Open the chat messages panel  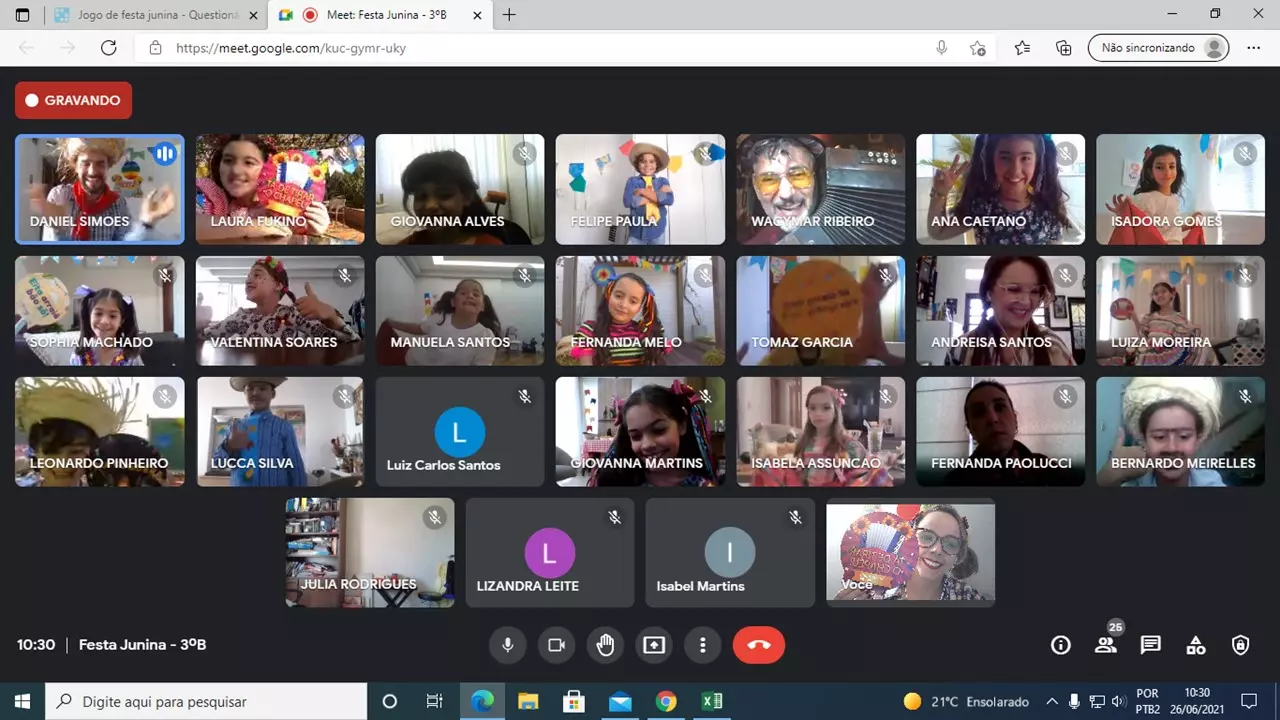click(x=1151, y=645)
